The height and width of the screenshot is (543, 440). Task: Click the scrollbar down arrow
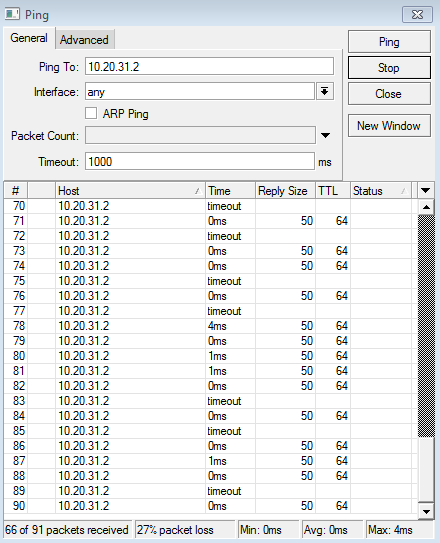426,511
